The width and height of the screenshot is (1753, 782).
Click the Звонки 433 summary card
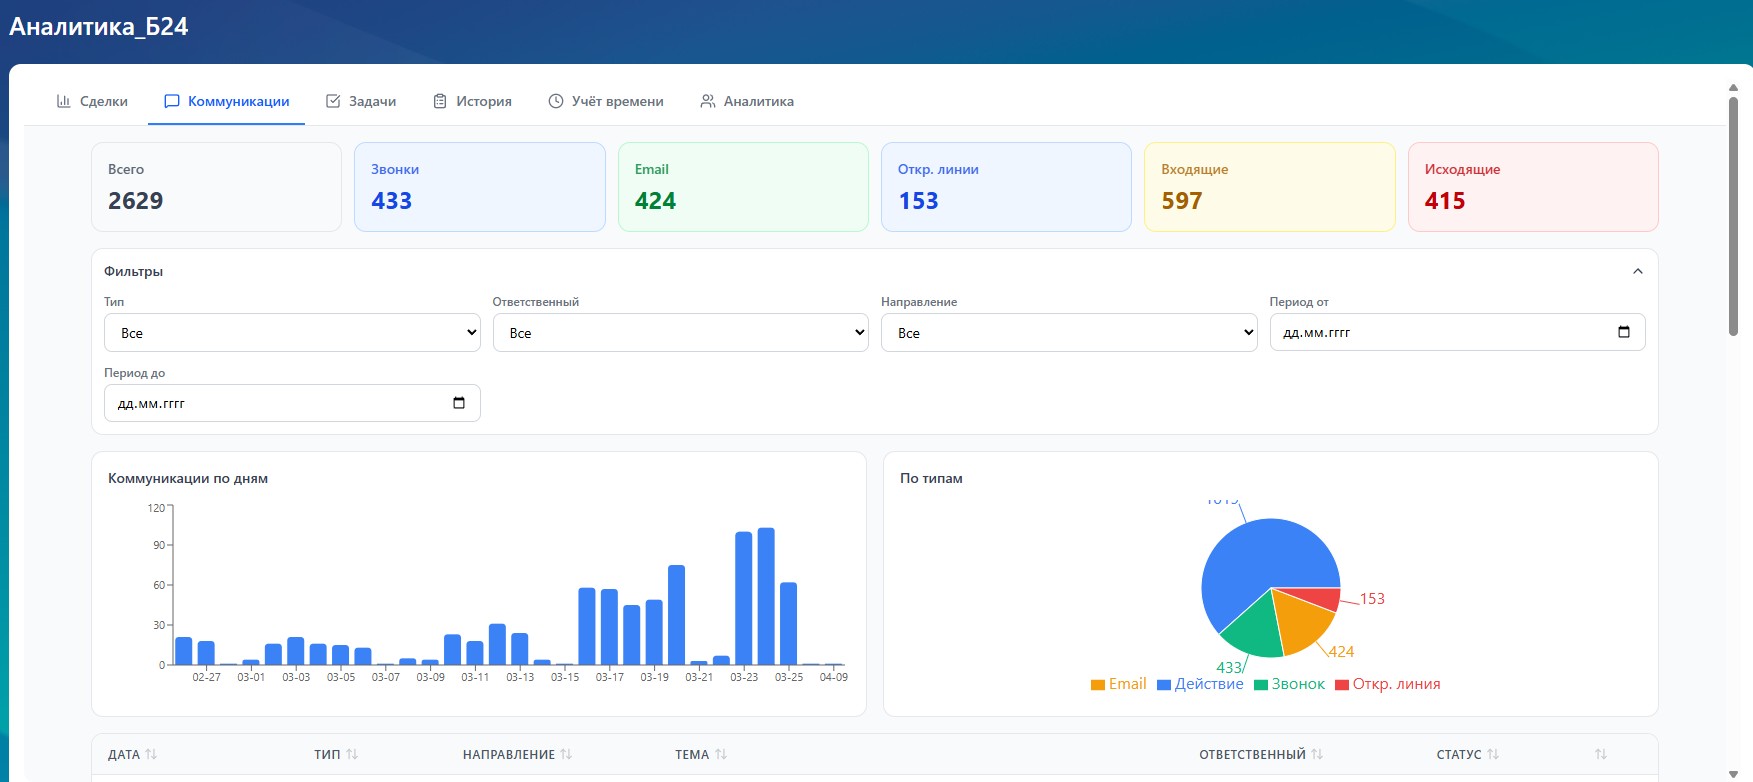tap(480, 187)
